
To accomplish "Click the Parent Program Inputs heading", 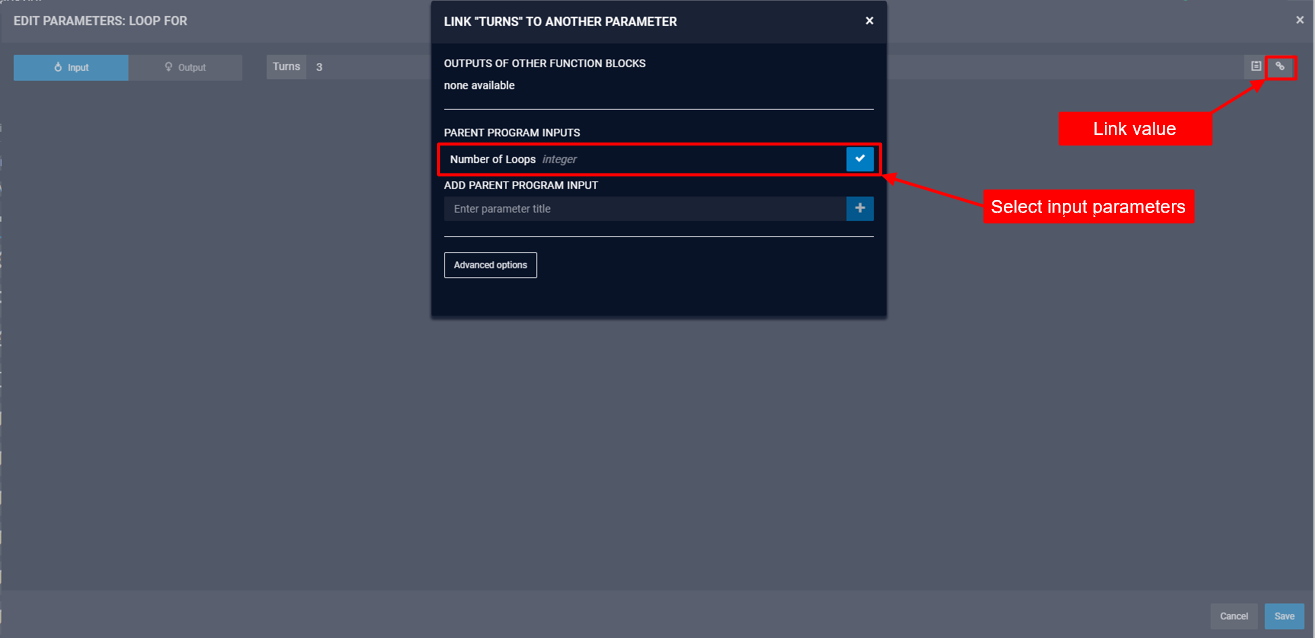I will pyautogui.click(x=512, y=133).
